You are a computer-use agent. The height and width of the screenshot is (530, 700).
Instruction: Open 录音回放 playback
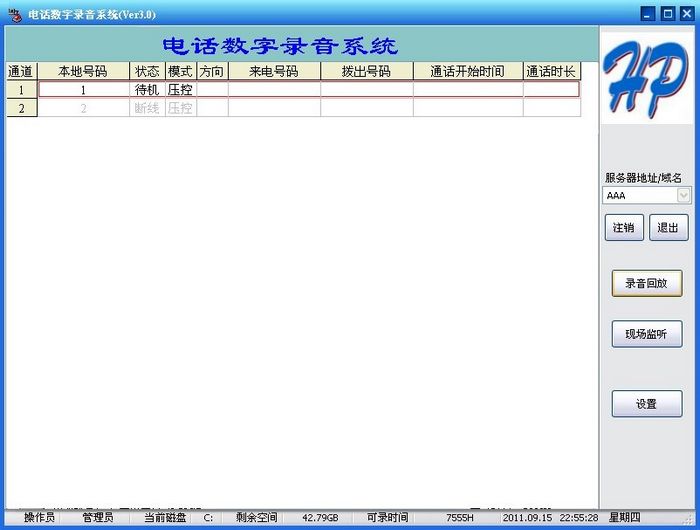(x=646, y=283)
